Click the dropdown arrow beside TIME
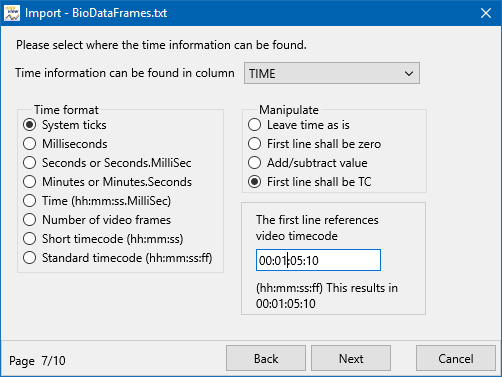Screen dimensions: 502x377 coord(409,73)
